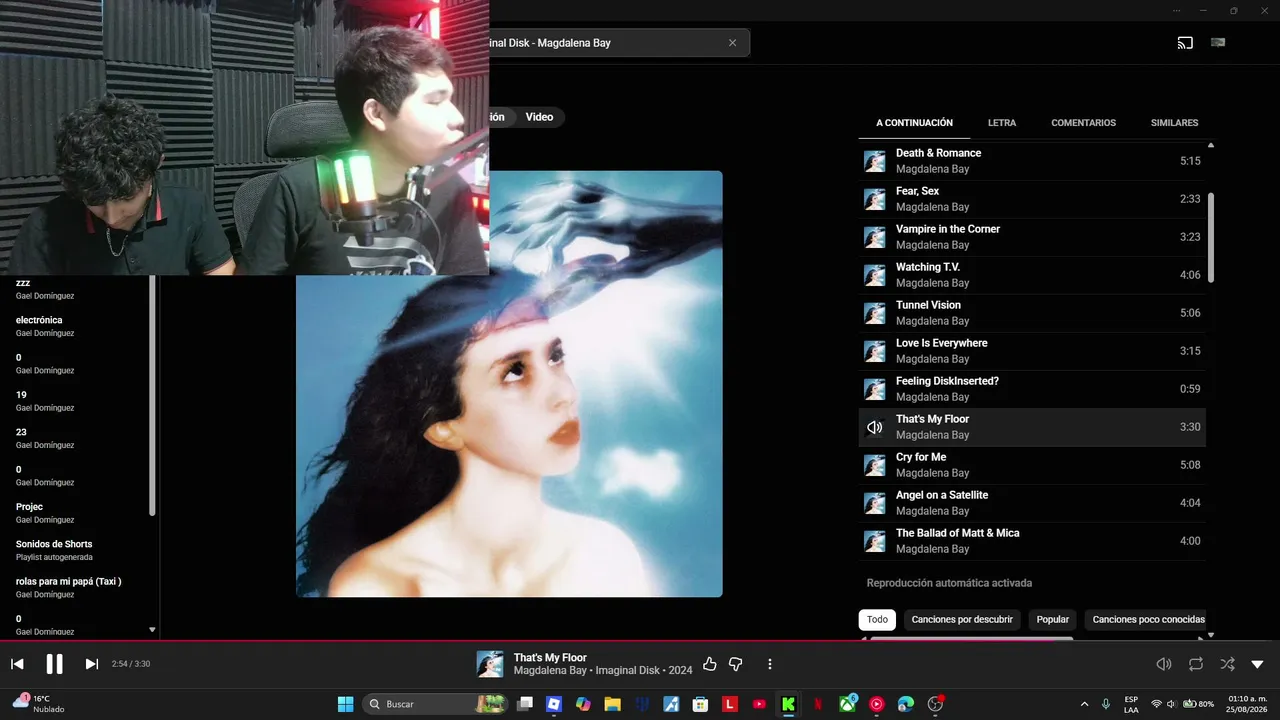Play Angel on a Satellite from the queue
The height and width of the screenshot is (720, 1280).
(1032, 503)
